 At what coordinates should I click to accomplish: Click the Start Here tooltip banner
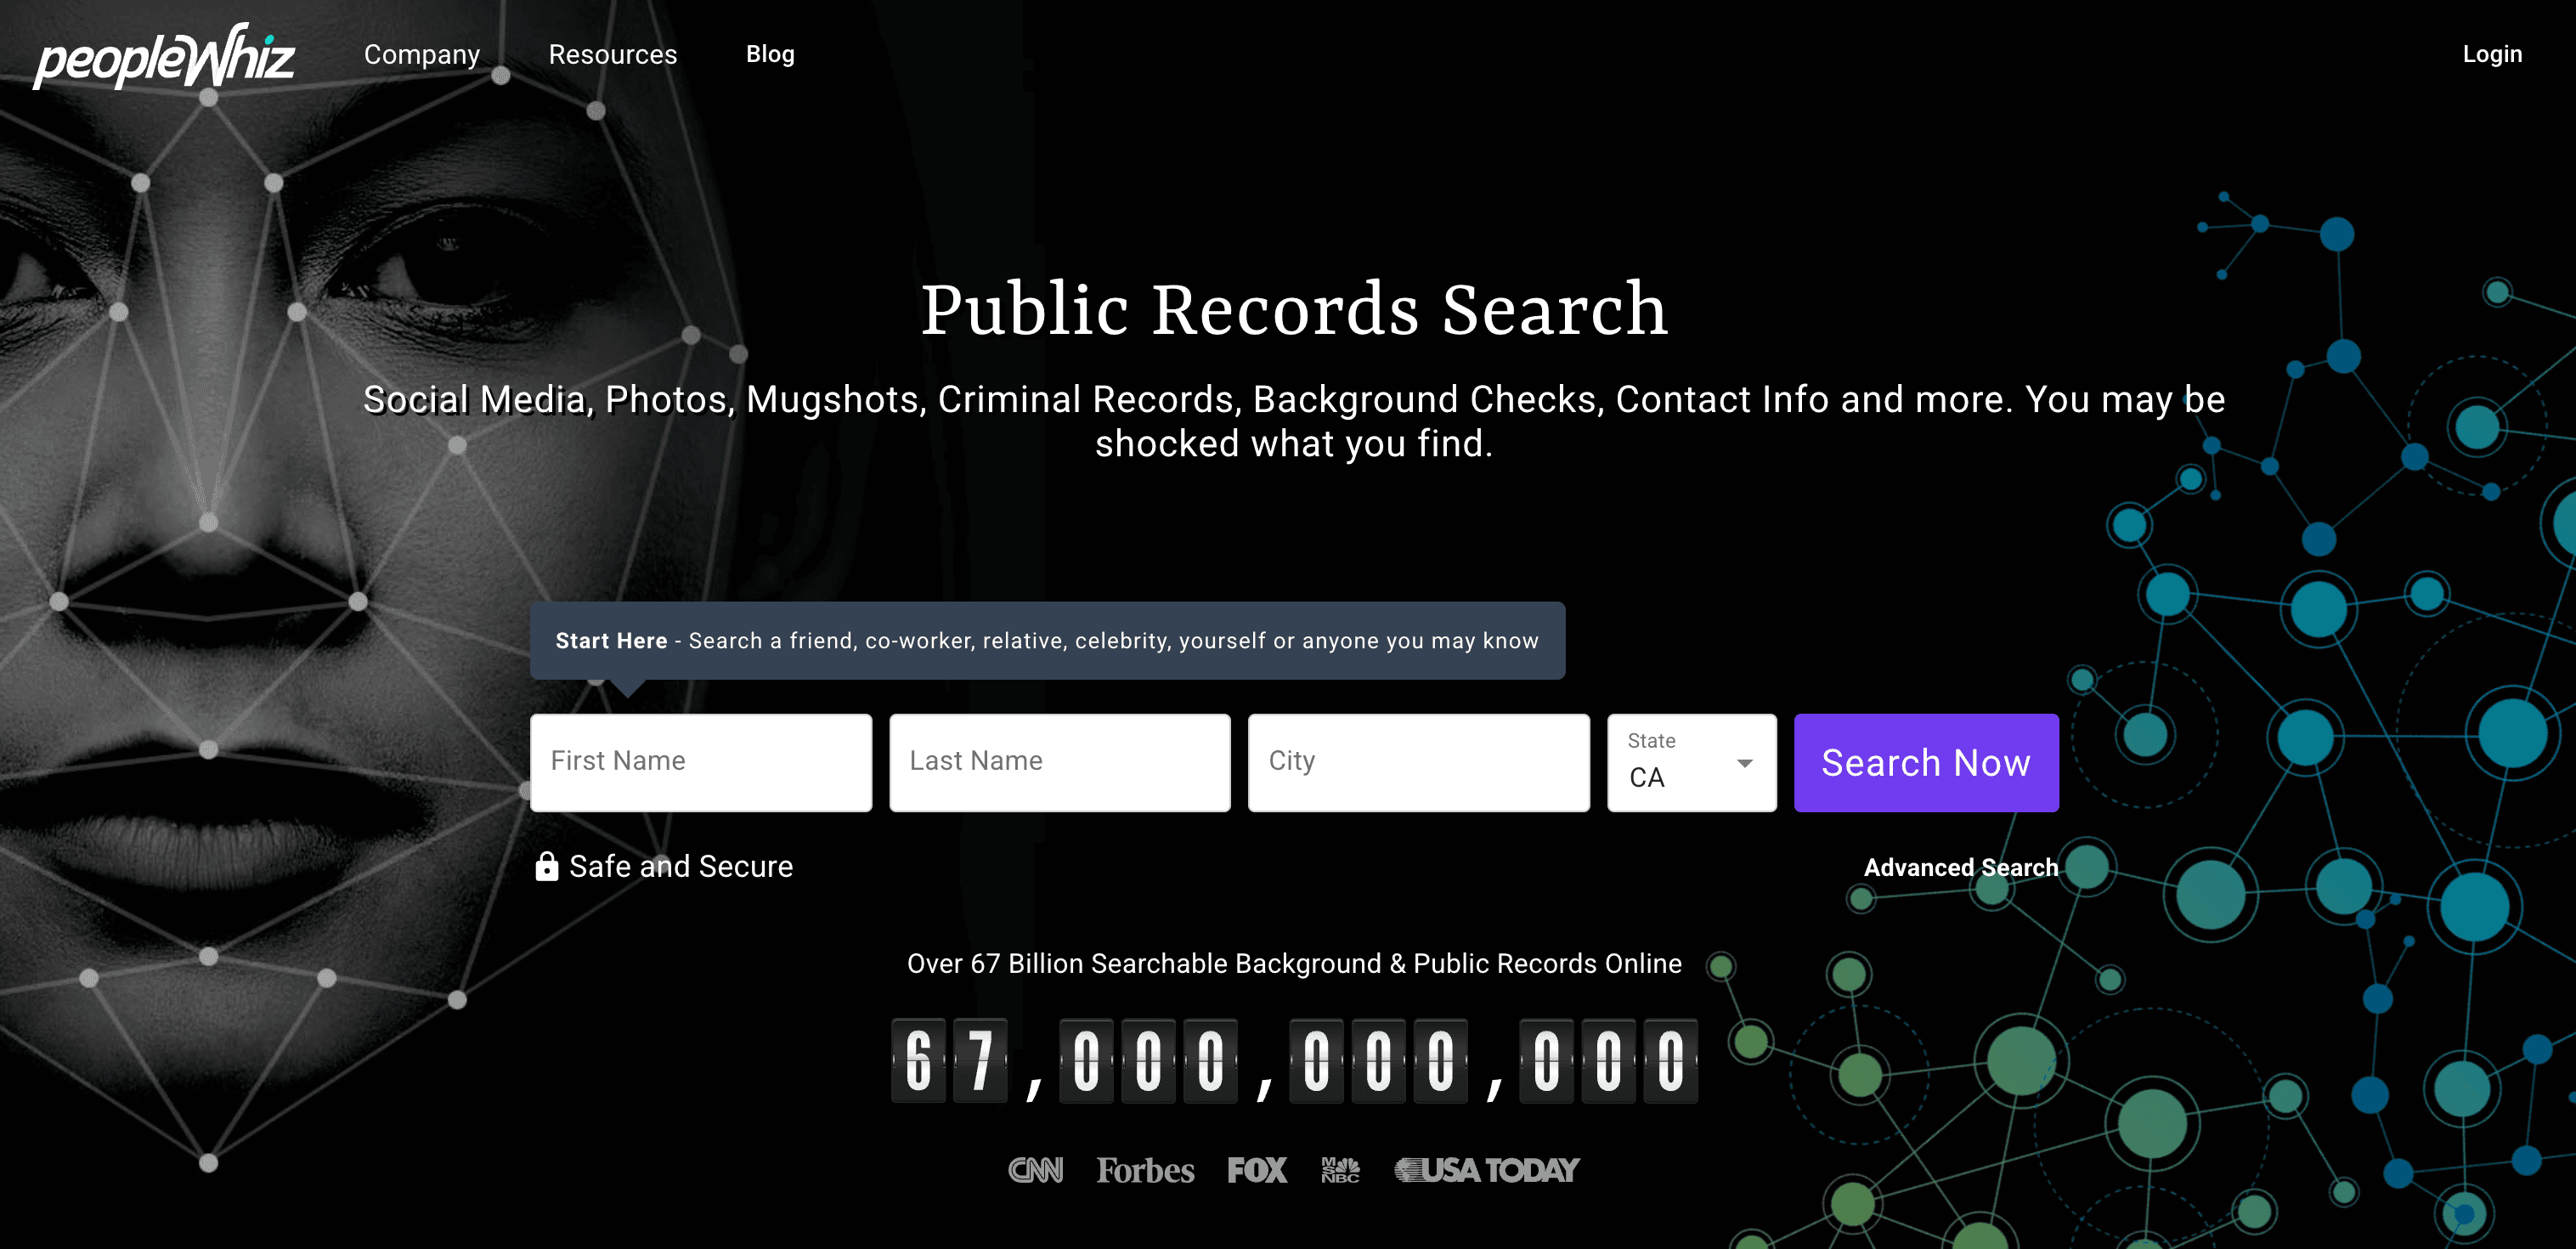click(x=1046, y=640)
